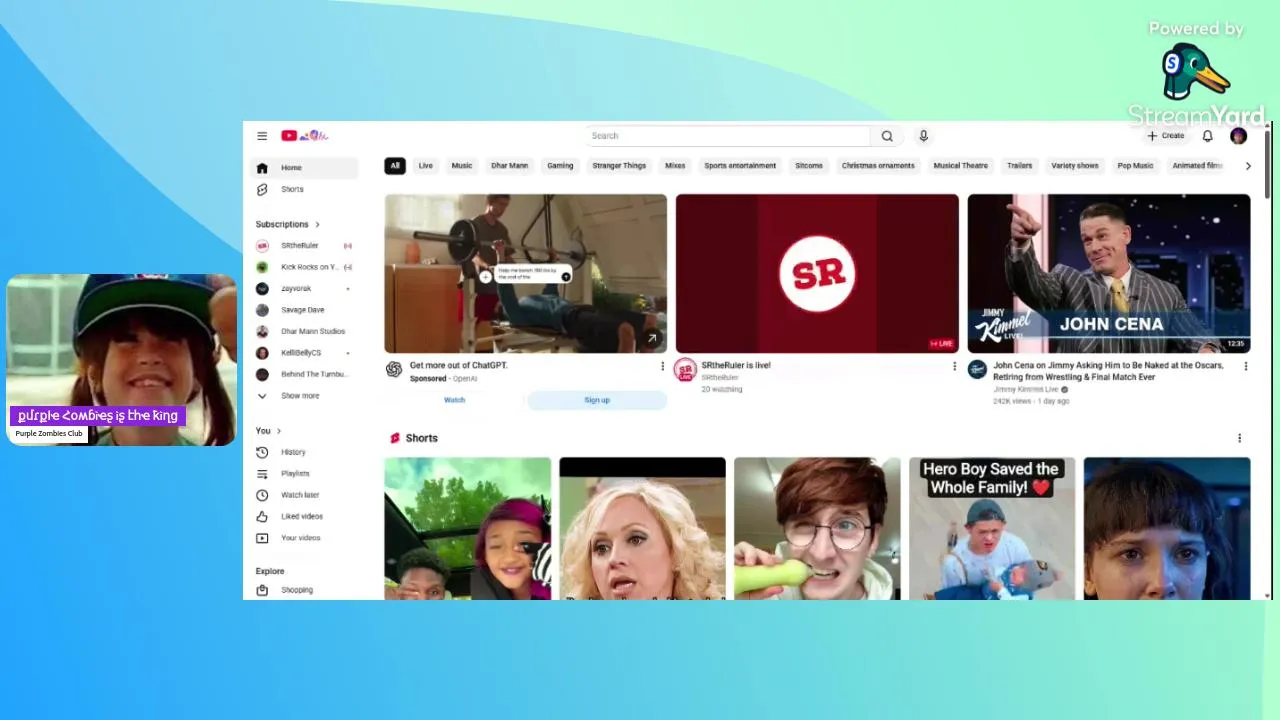This screenshot has height=720, width=1280.
Task: Select the All filter chip
Action: pos(395,166)
